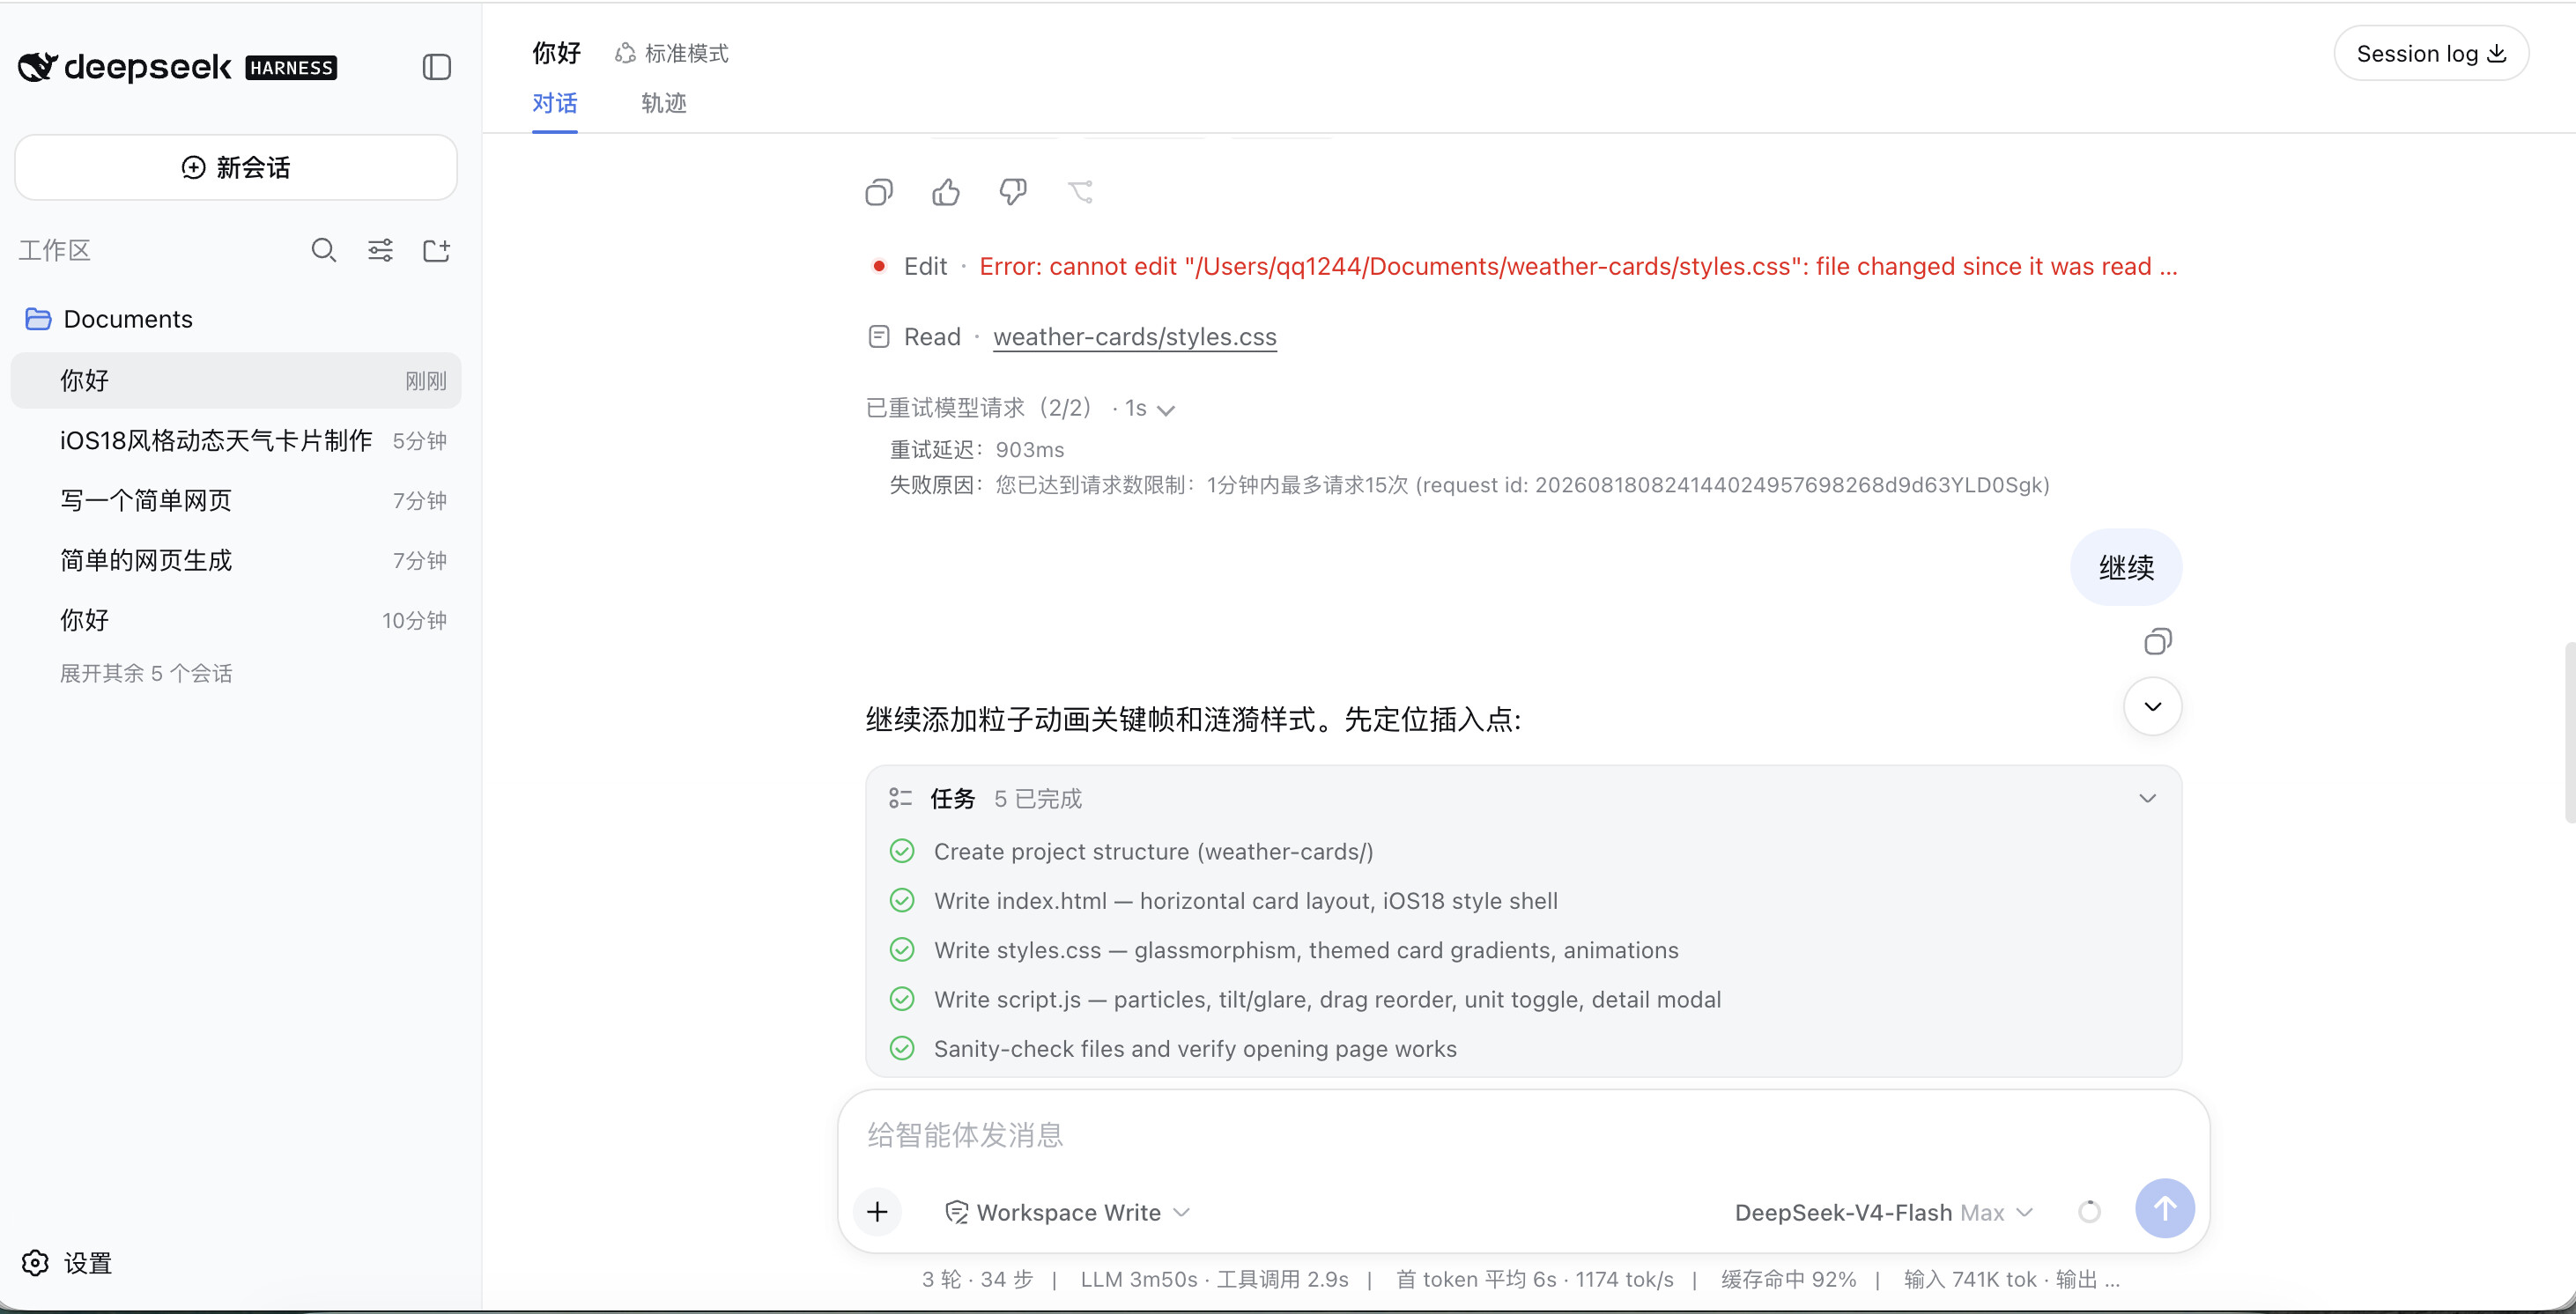The width and height of the screenshot is (2576, 1314).
Task: Click the attachment plus button in the composer
Action: 878,1212
